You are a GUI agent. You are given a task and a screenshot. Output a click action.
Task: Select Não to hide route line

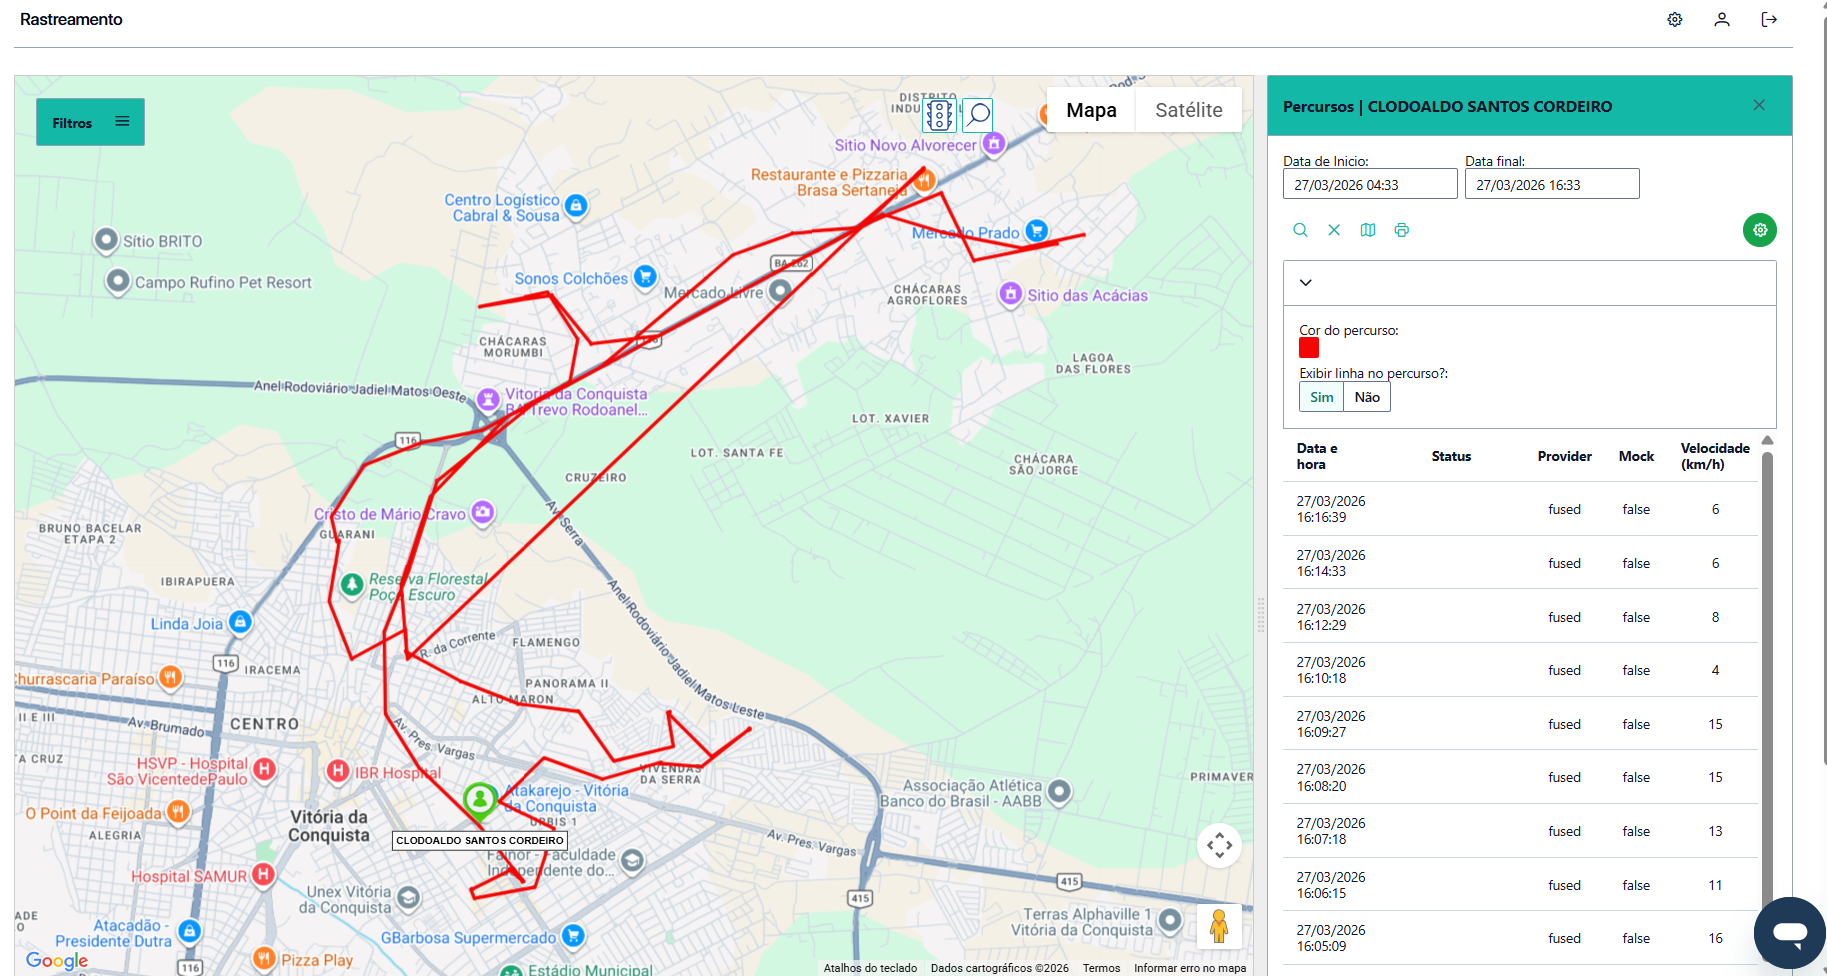click(x=1366, y=397)
